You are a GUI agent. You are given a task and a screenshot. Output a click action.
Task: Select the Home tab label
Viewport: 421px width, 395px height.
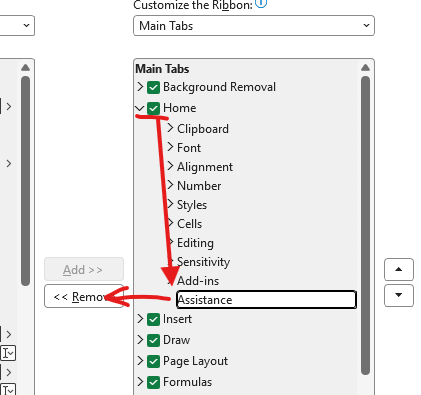[x=179, y=108]
